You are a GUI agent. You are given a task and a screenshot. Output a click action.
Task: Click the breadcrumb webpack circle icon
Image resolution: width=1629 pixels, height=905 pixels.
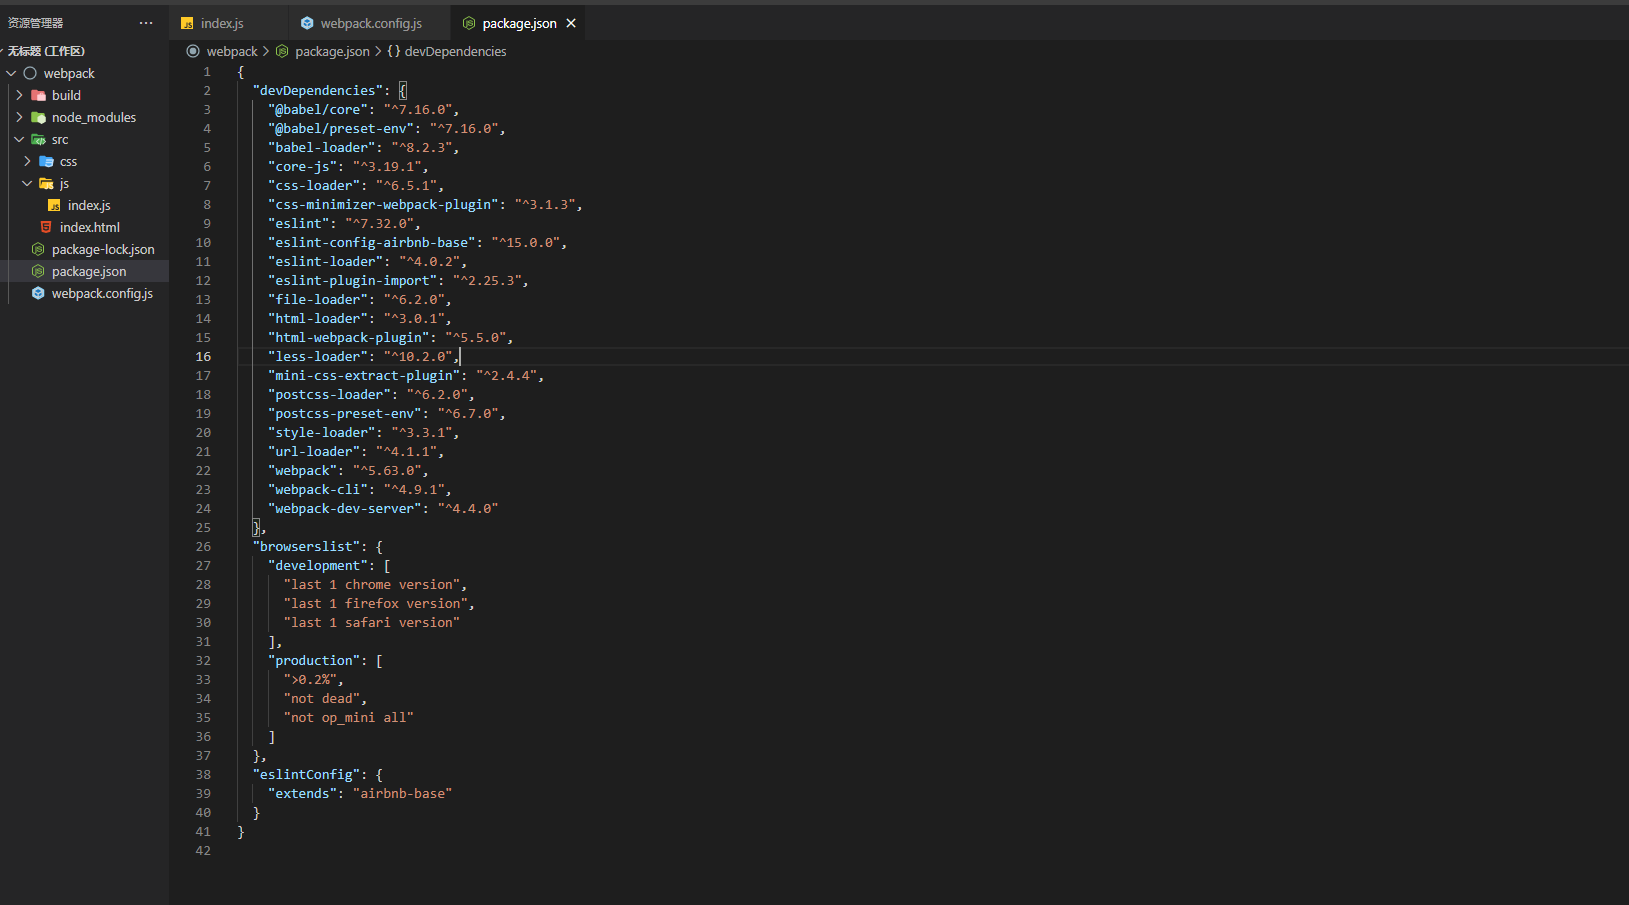pos(193,51)
